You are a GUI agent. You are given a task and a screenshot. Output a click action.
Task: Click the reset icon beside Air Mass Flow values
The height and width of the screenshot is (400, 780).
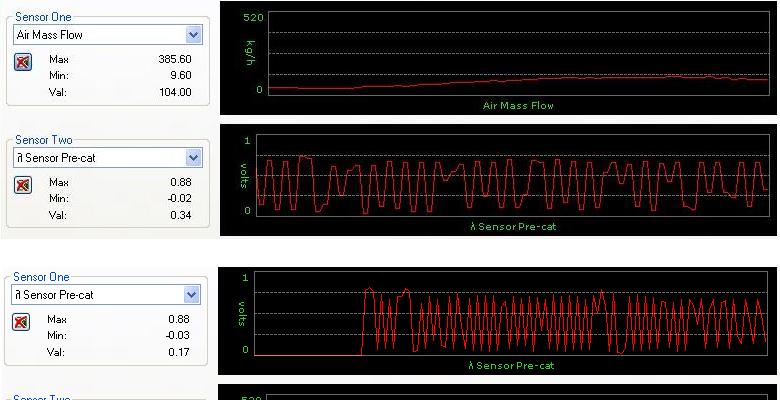23,62
